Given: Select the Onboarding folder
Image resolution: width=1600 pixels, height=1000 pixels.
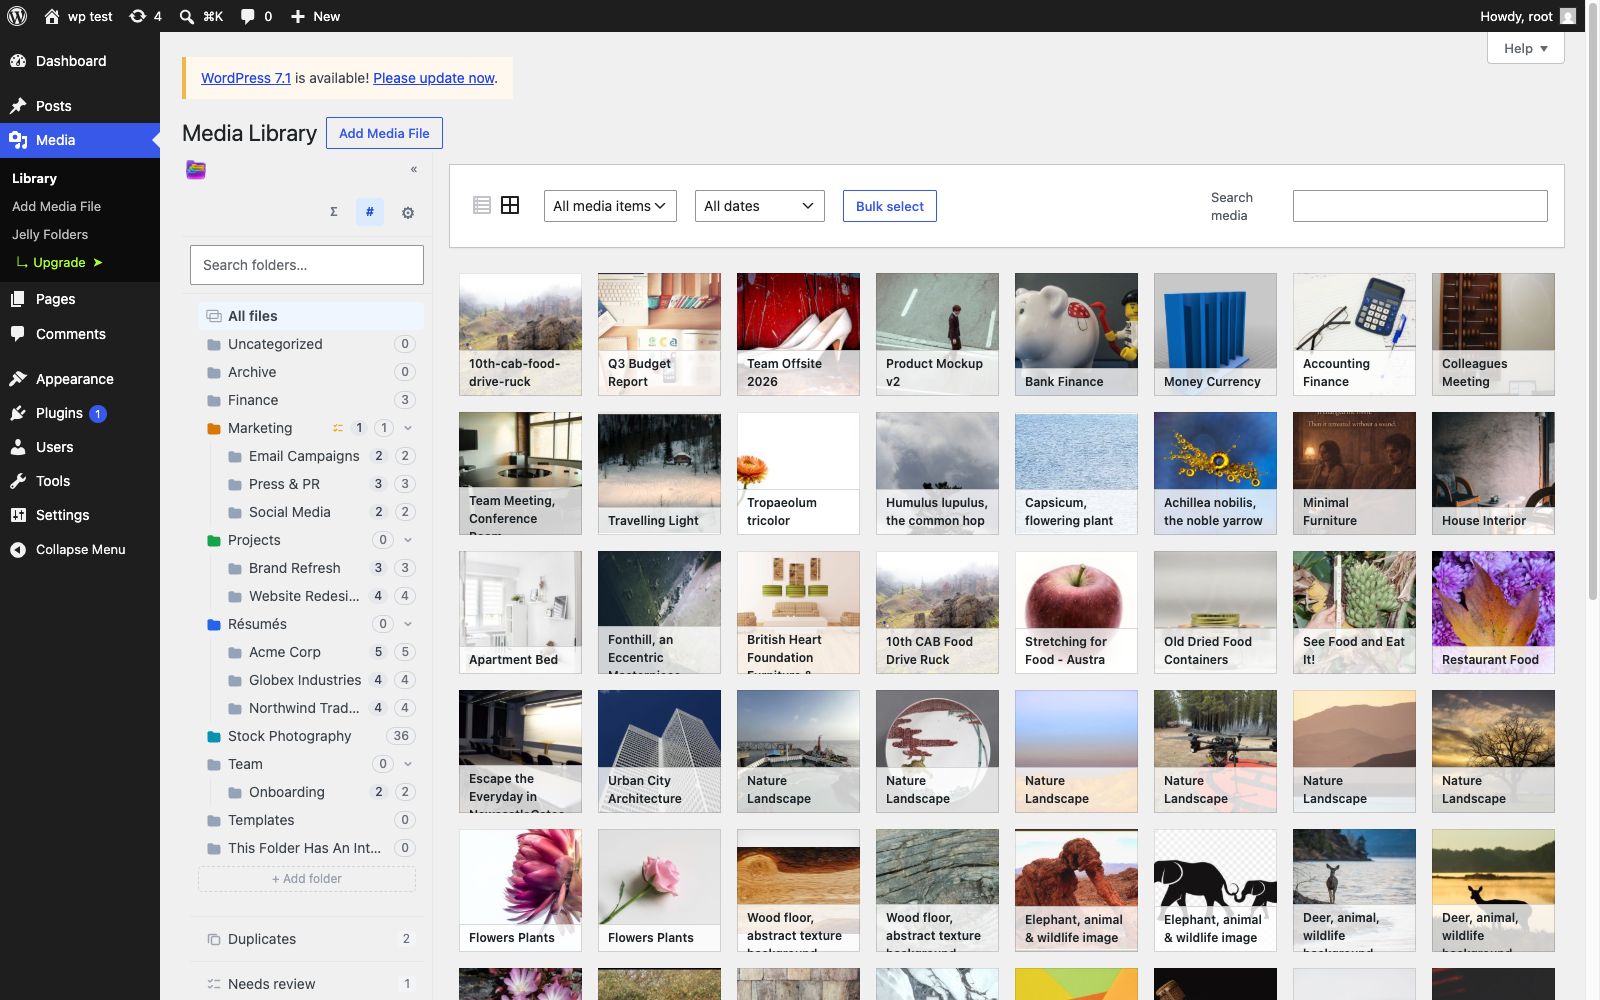Looking at the screenshot, I should tap(287, 792).
